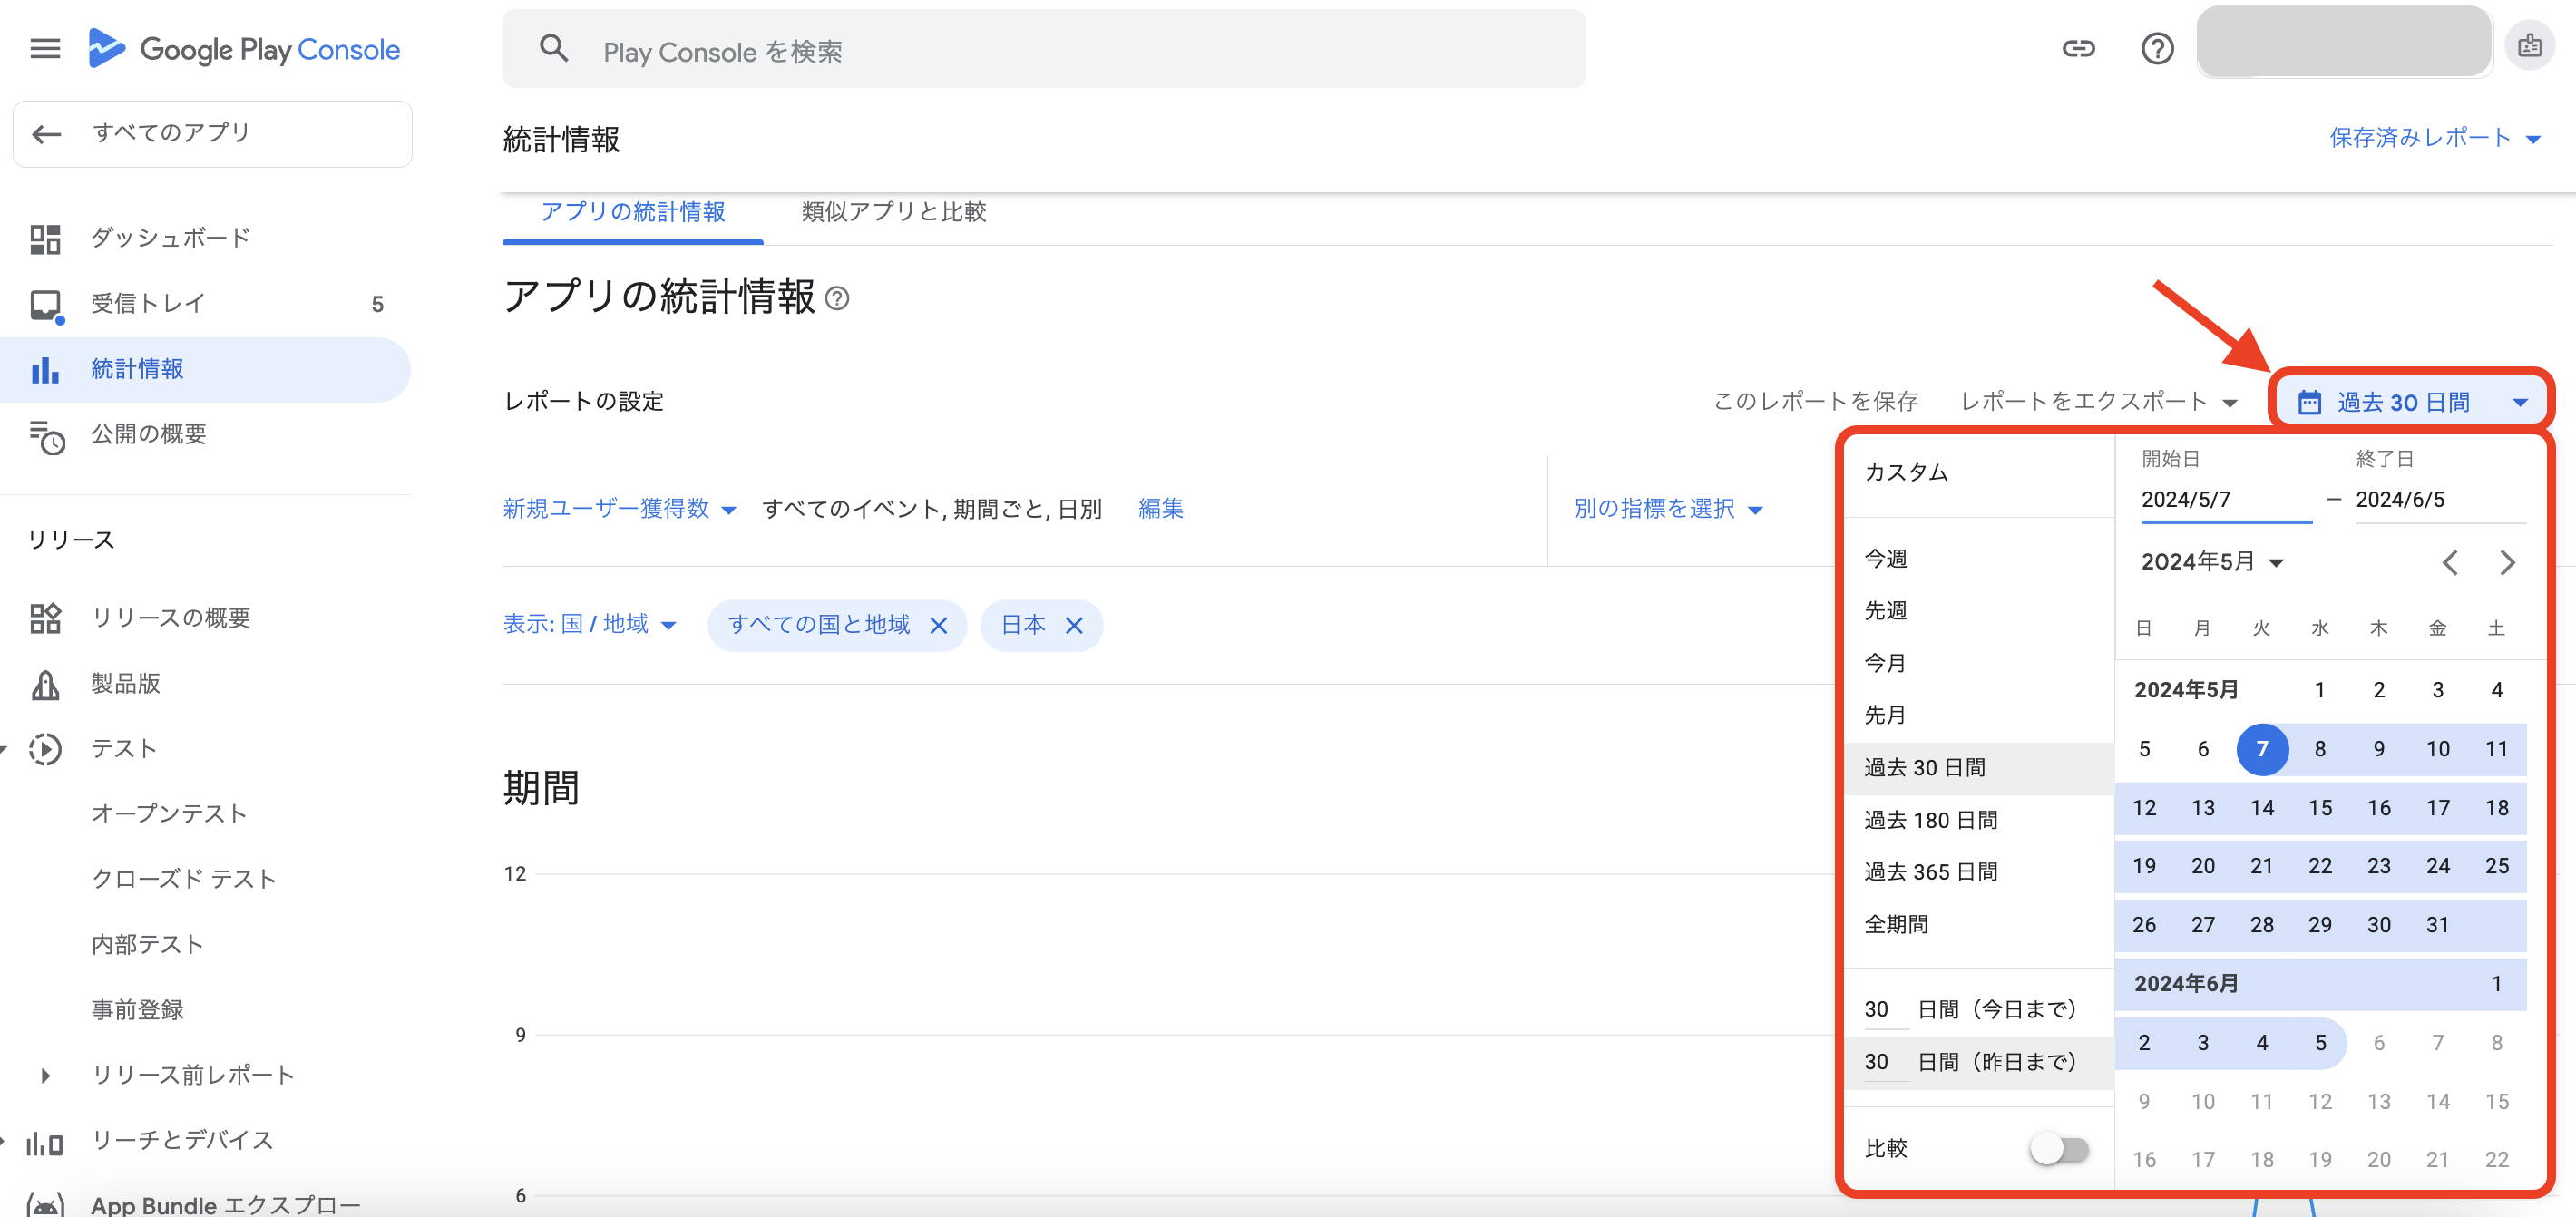The width and height of the screenshot is (2576, 1217).
Task: Click the 編集 link
Action: coord(1160,509)
